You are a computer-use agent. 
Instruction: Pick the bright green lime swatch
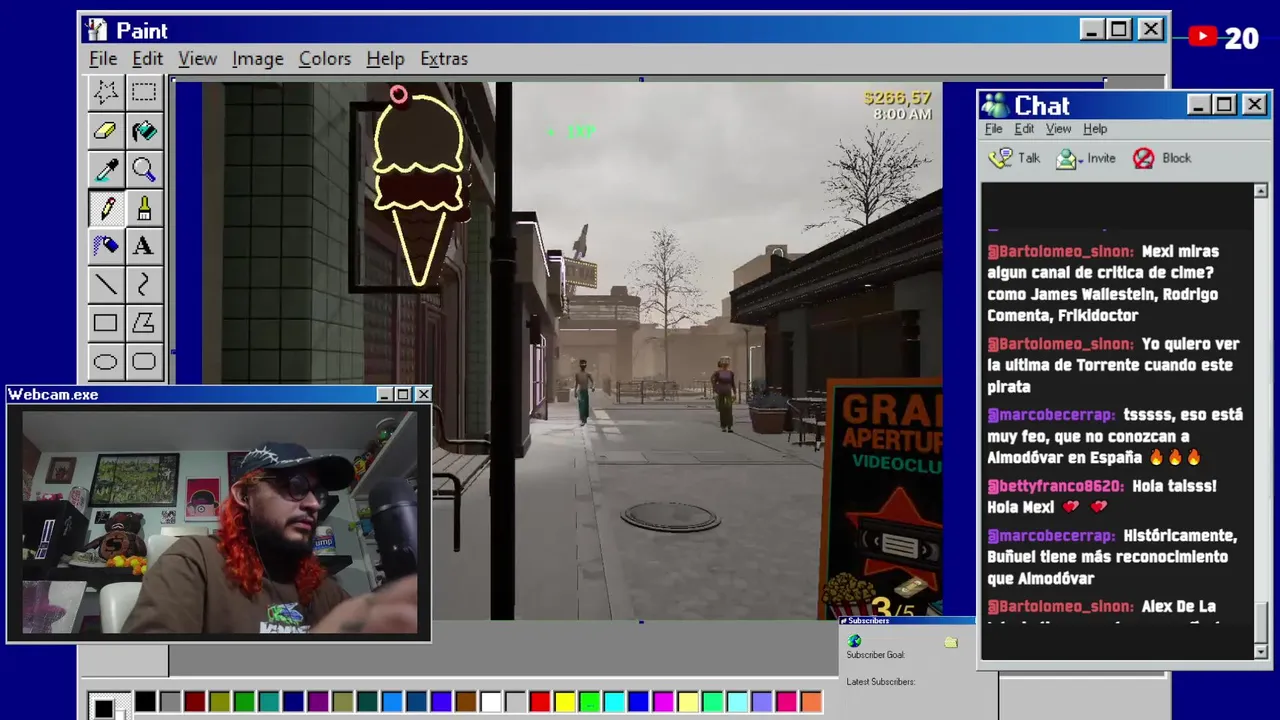(x=589, y=702)
